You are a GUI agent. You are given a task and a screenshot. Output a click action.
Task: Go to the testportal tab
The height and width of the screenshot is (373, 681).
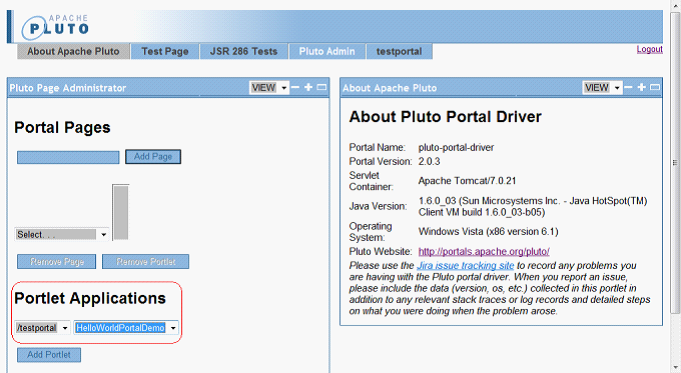pos(399,51)
